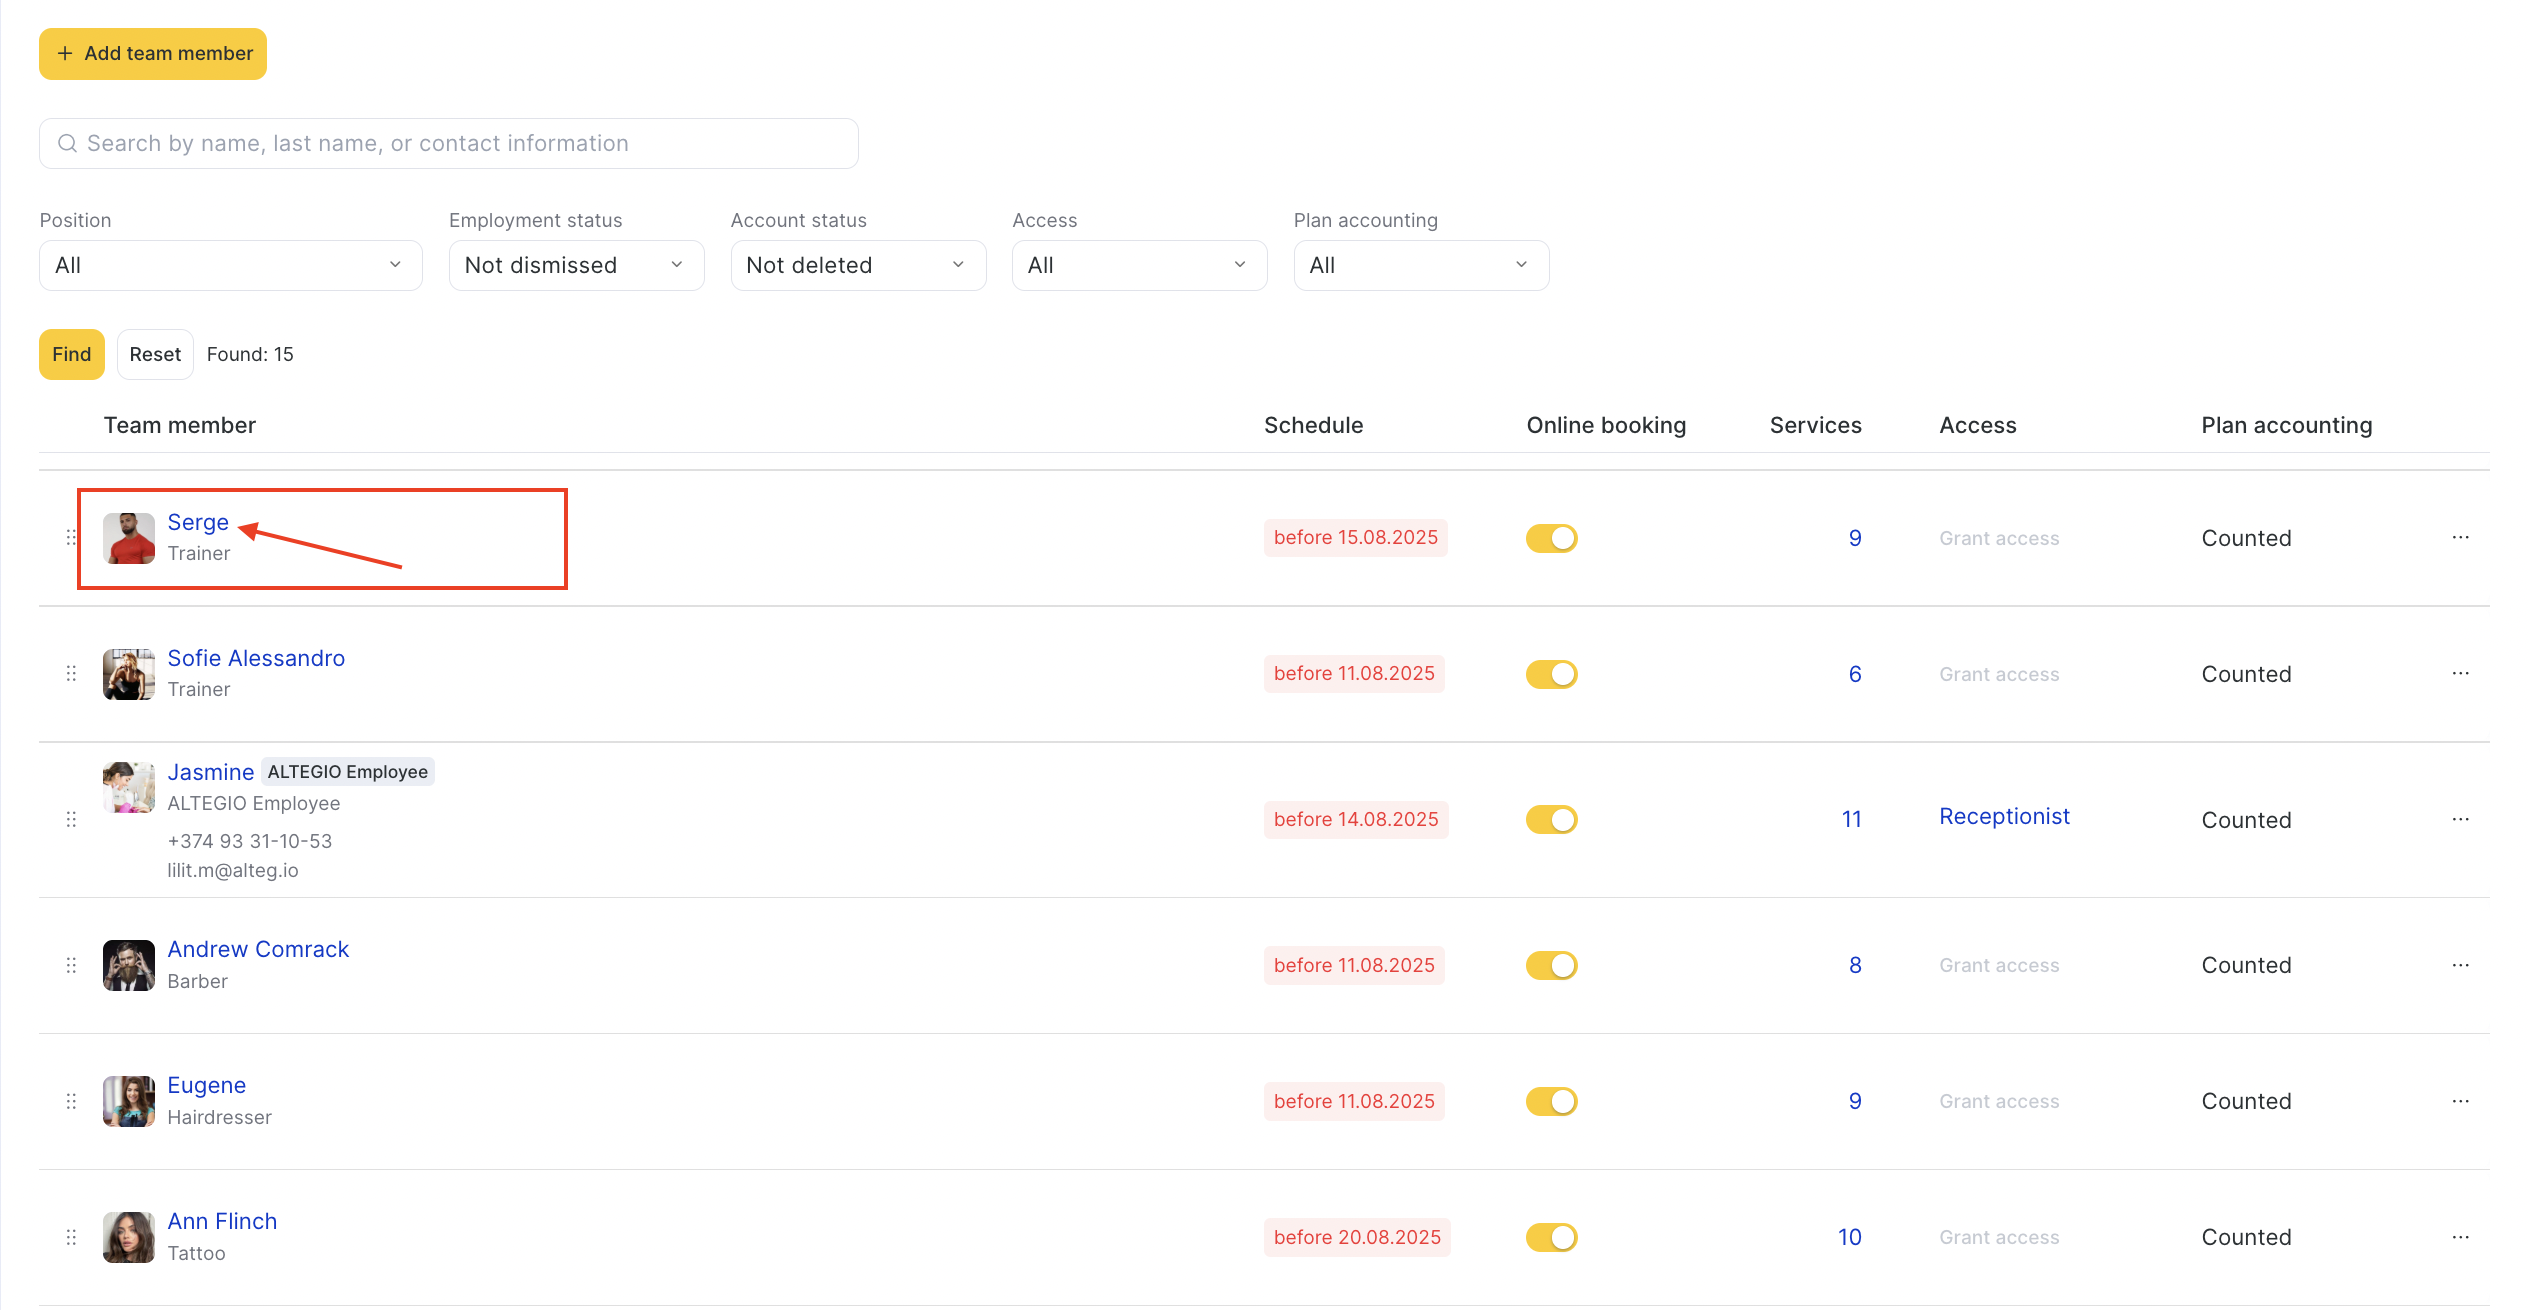Open the Employment status Not dismissed dropdown
2528x1310 pixels.
[576, 265]
